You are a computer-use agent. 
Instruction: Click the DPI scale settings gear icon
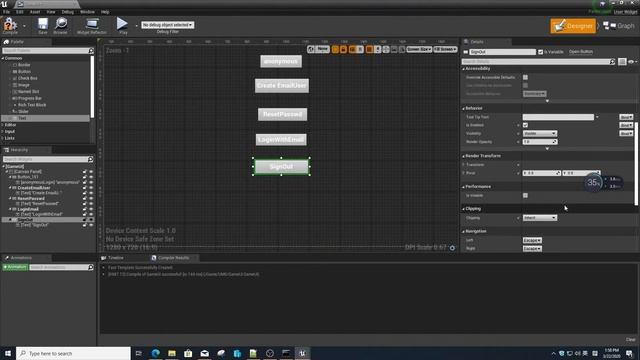tap(452, 248)
